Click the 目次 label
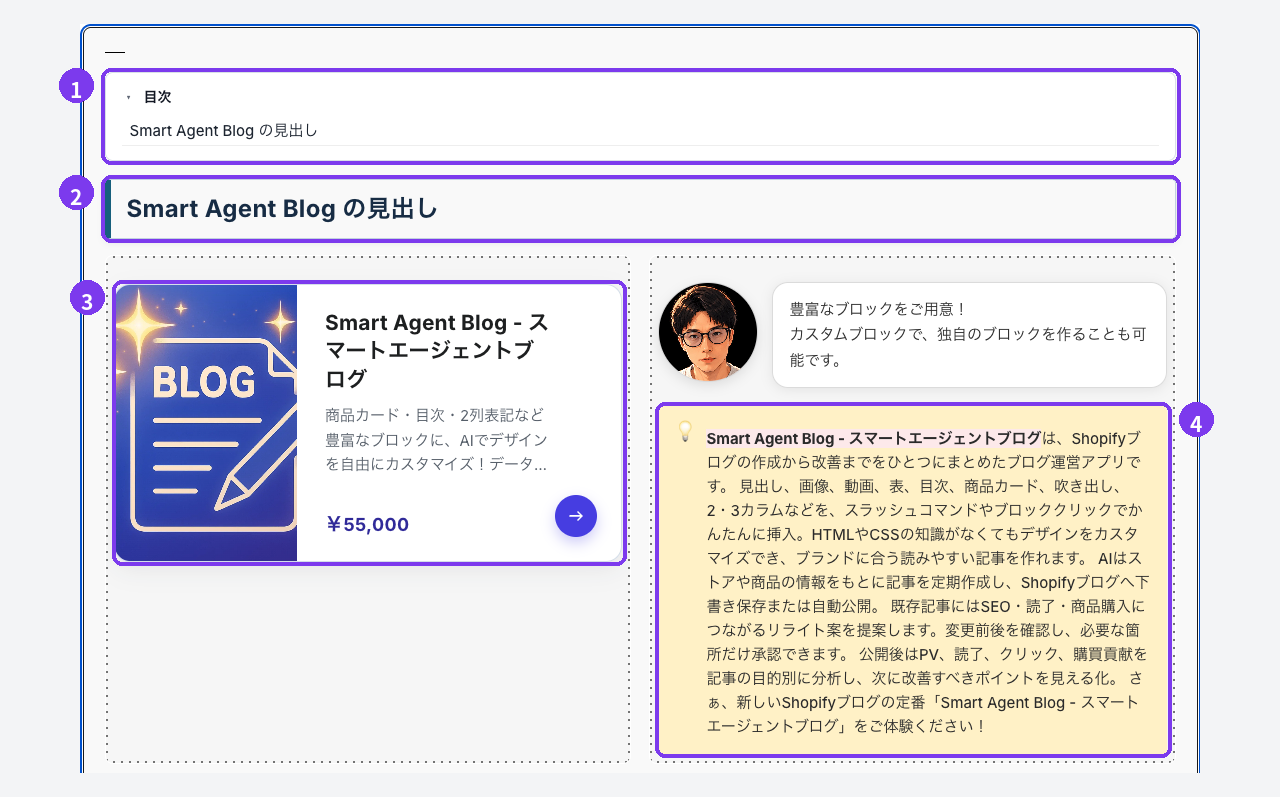 point(157,98)
